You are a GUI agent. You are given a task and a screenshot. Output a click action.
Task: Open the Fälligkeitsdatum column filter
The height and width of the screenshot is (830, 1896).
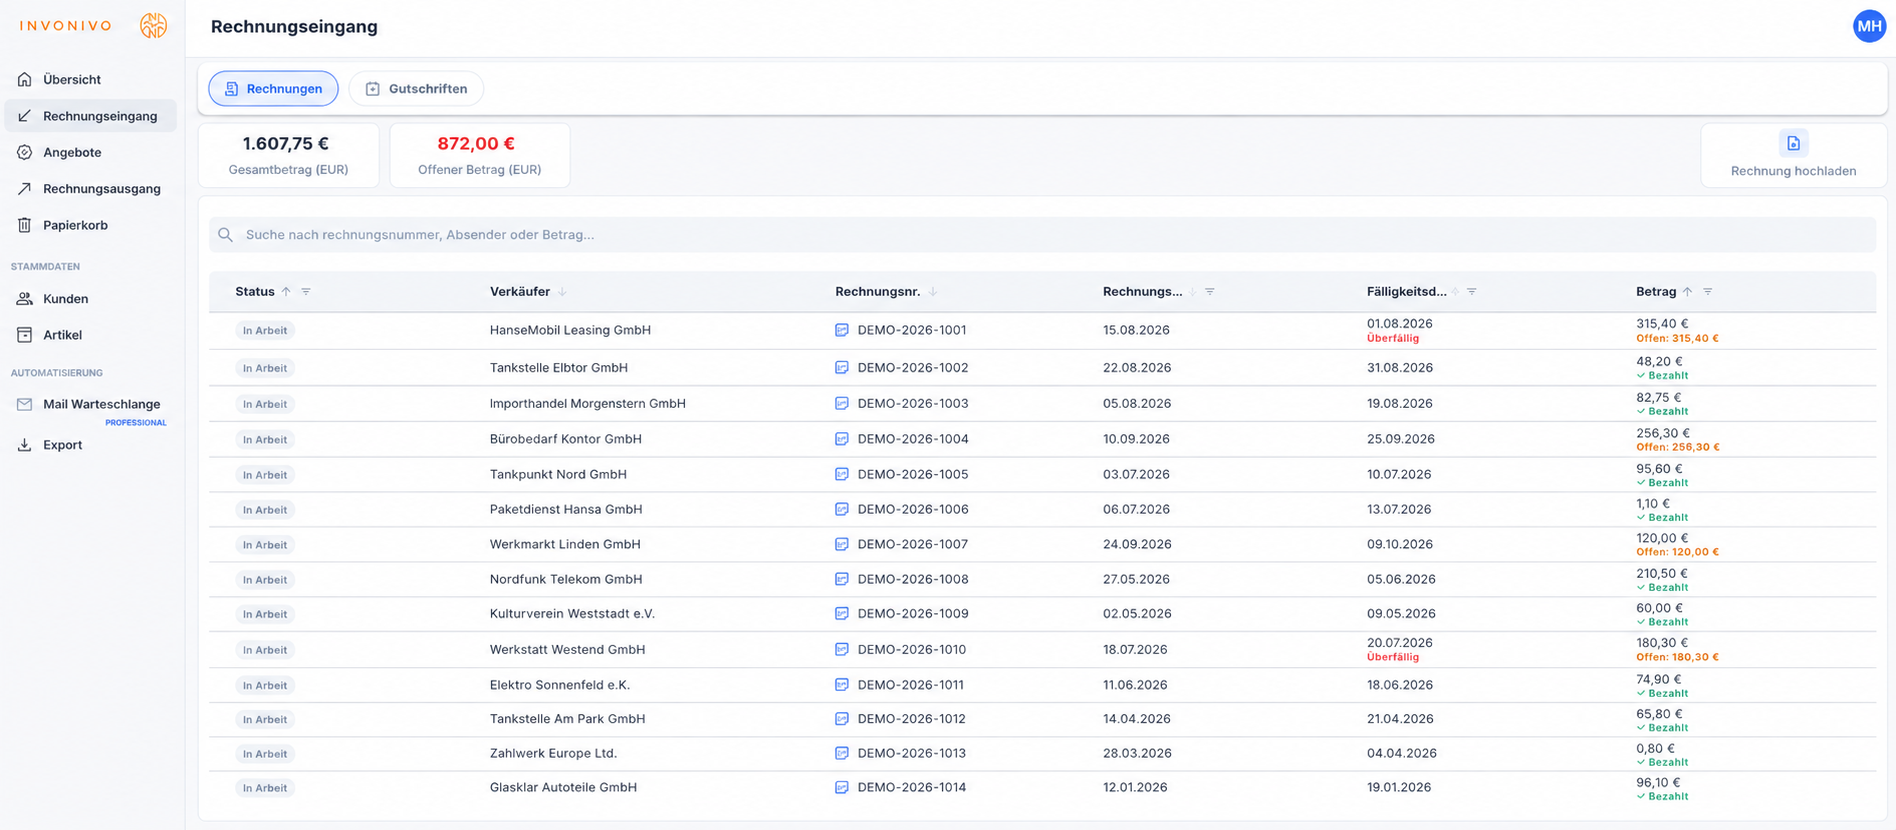(1472, 292)
